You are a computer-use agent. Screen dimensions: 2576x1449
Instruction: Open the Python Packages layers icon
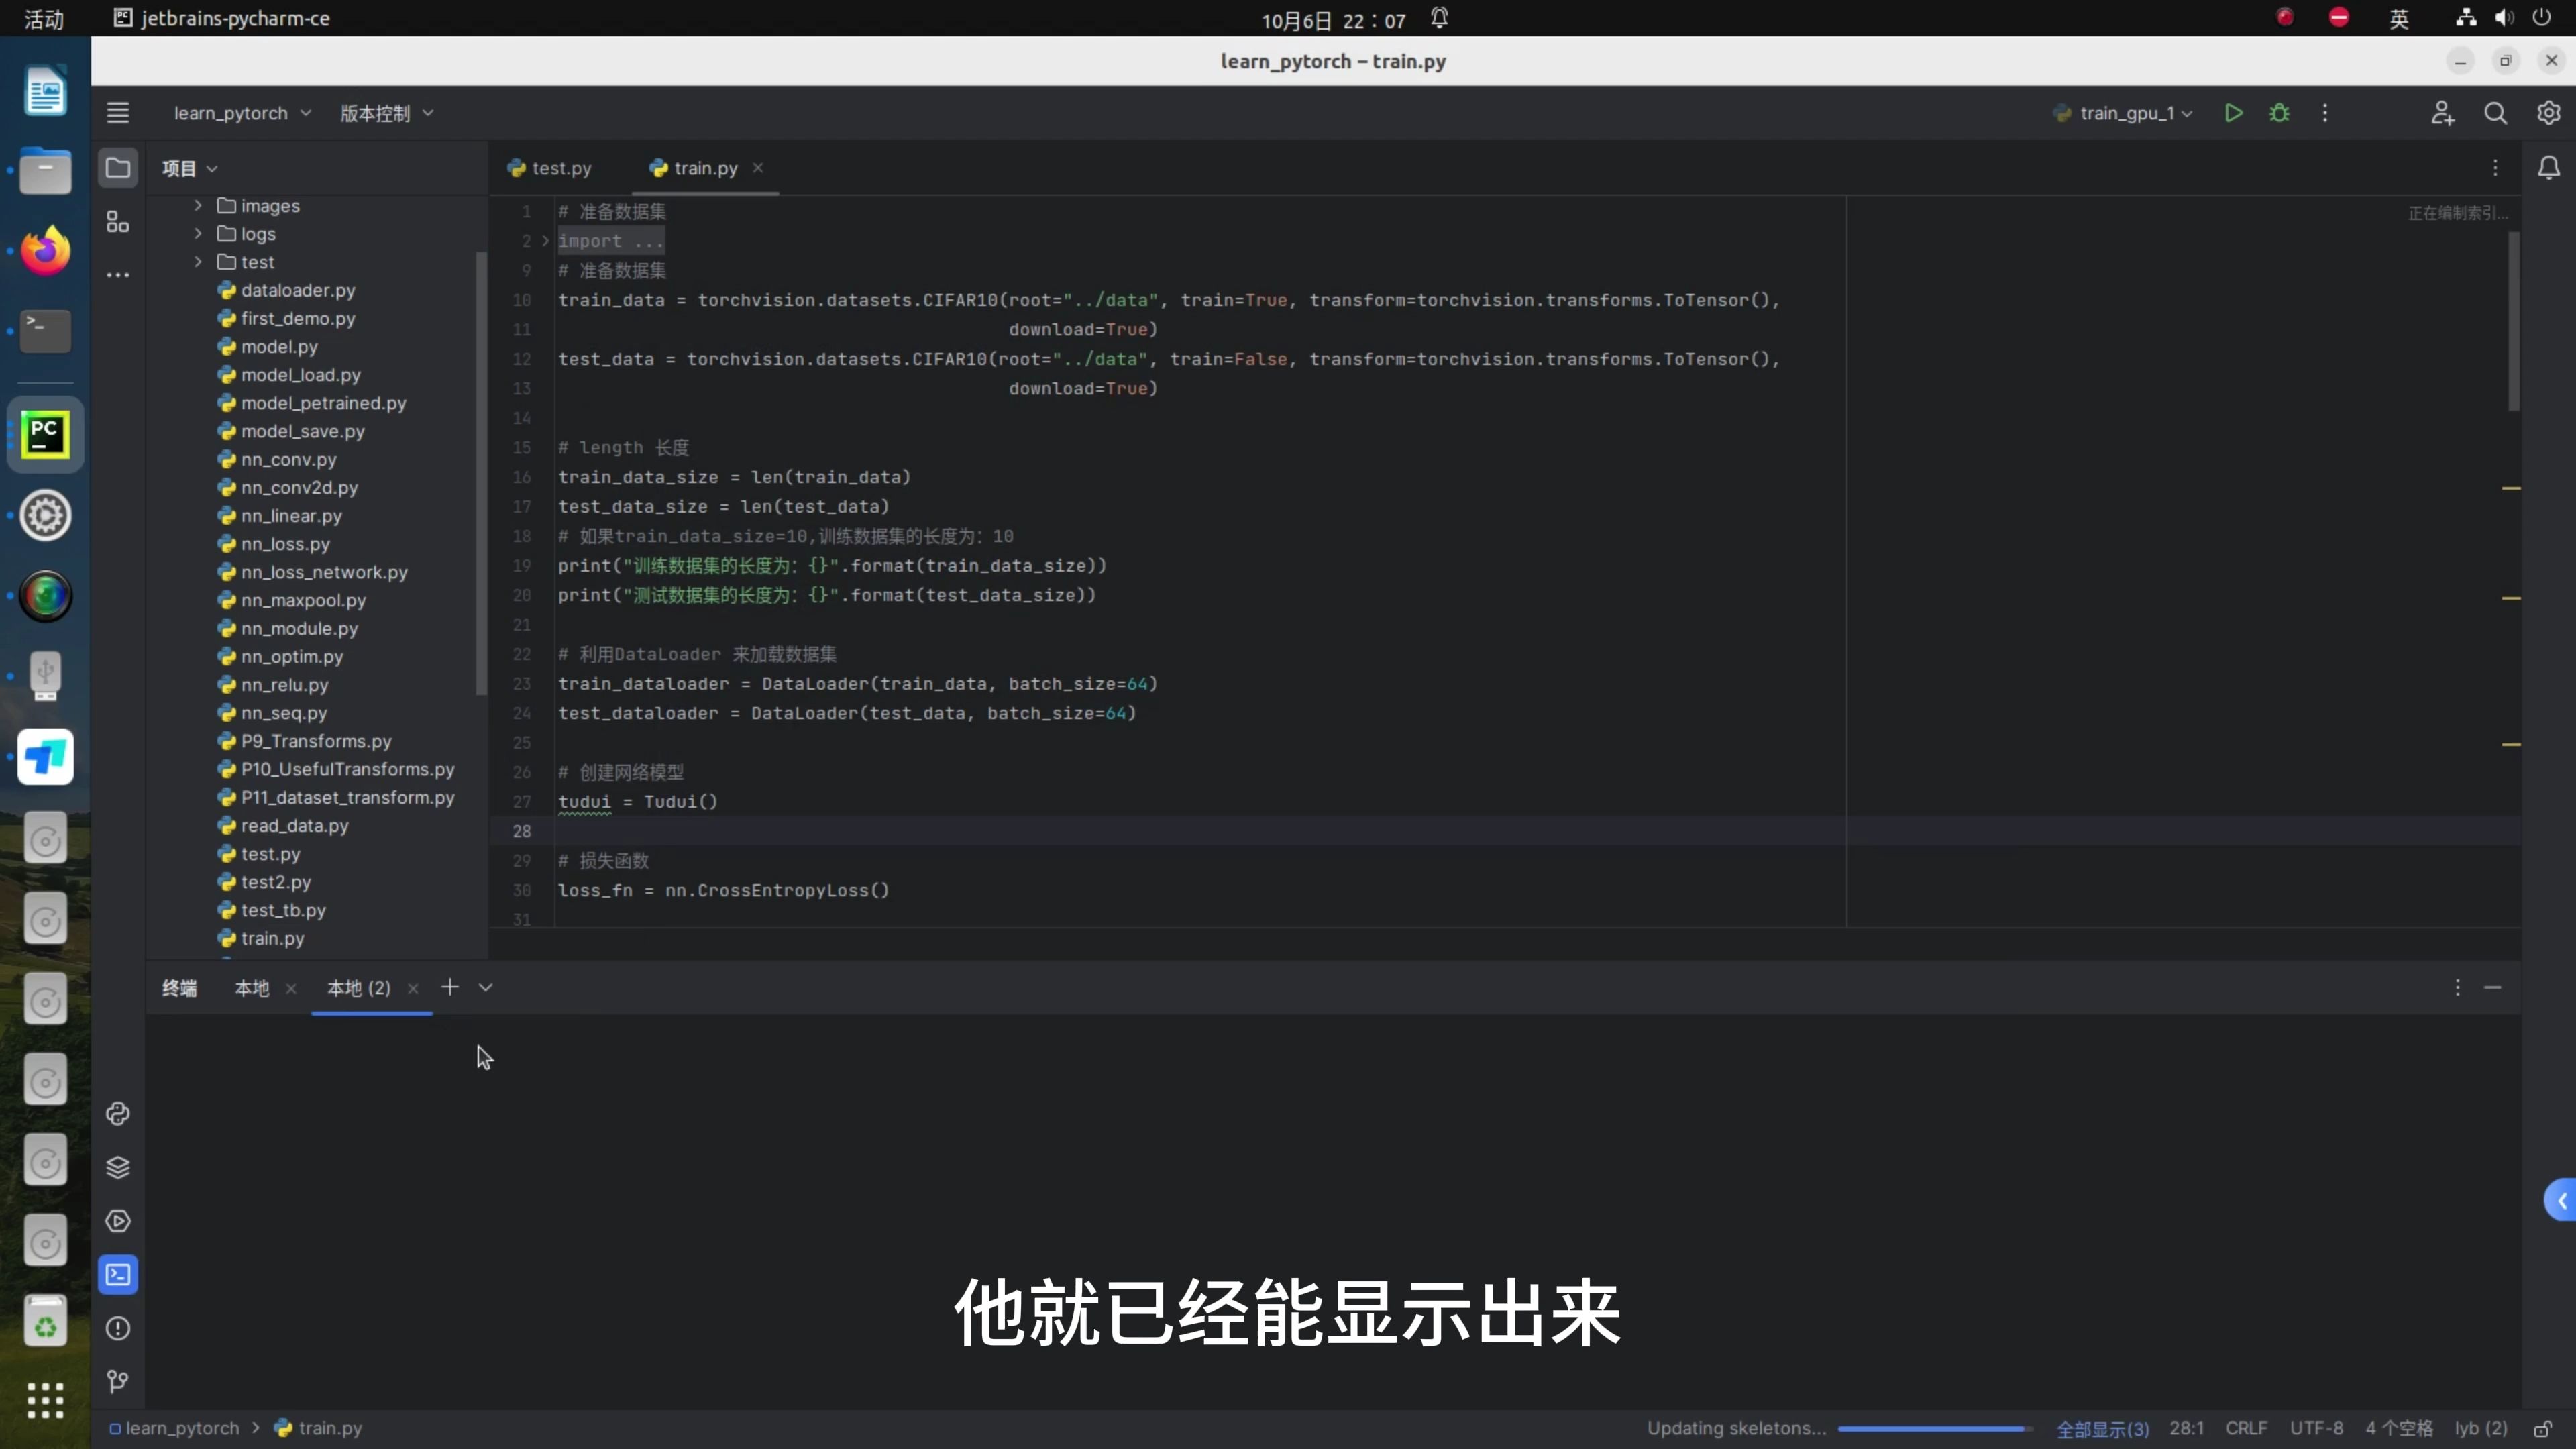click(x=118, y=1167)
